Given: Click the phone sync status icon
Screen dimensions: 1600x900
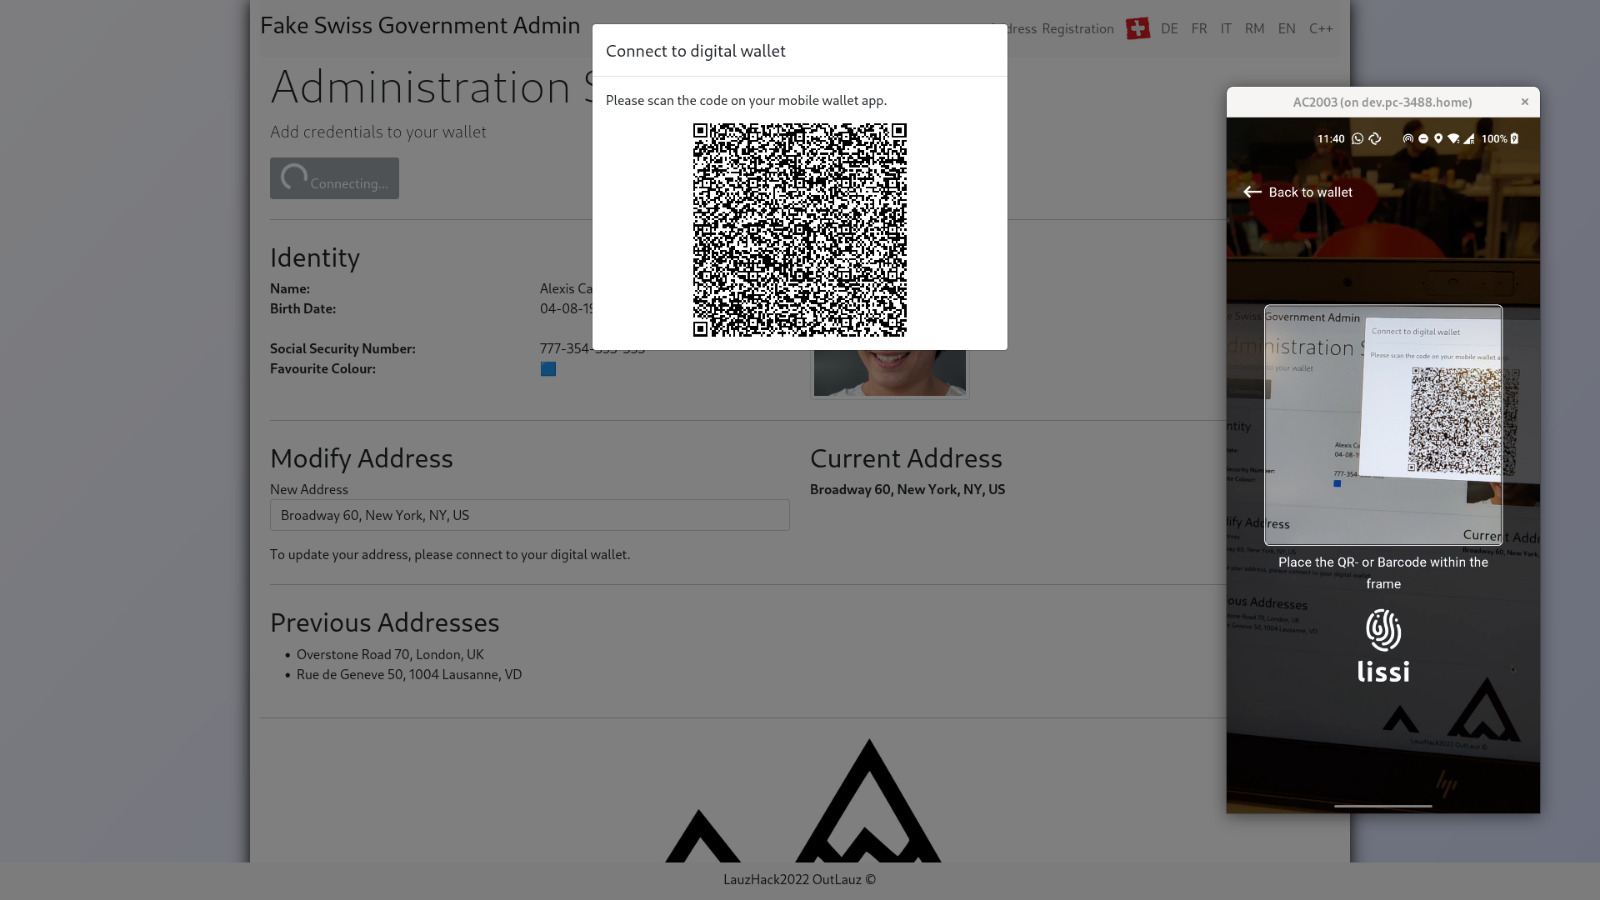Looking at the screenshot, I should point(1375,139).
